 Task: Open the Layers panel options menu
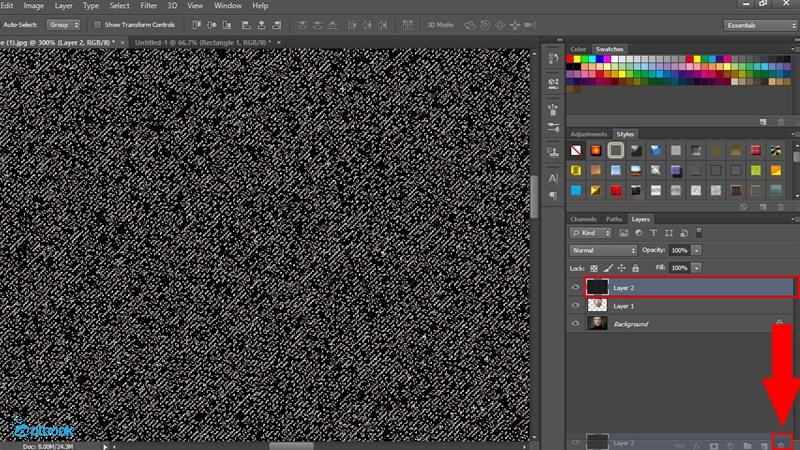coord(793,219)
